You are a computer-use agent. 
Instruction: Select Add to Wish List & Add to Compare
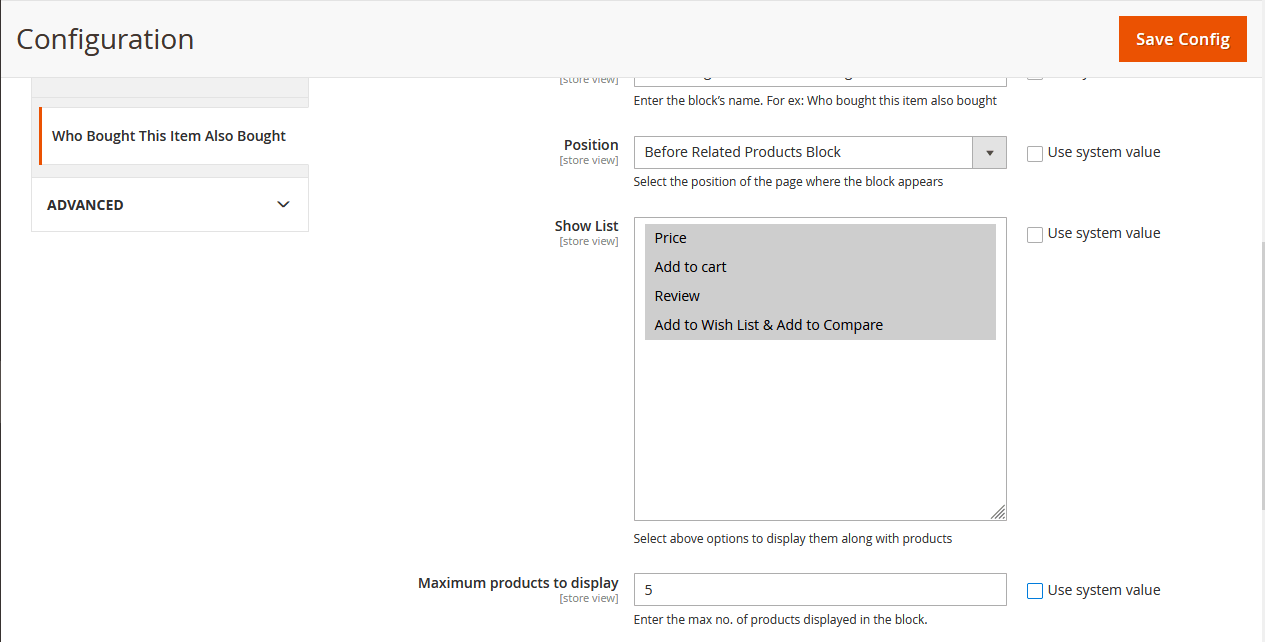click(x=768, y=325)
